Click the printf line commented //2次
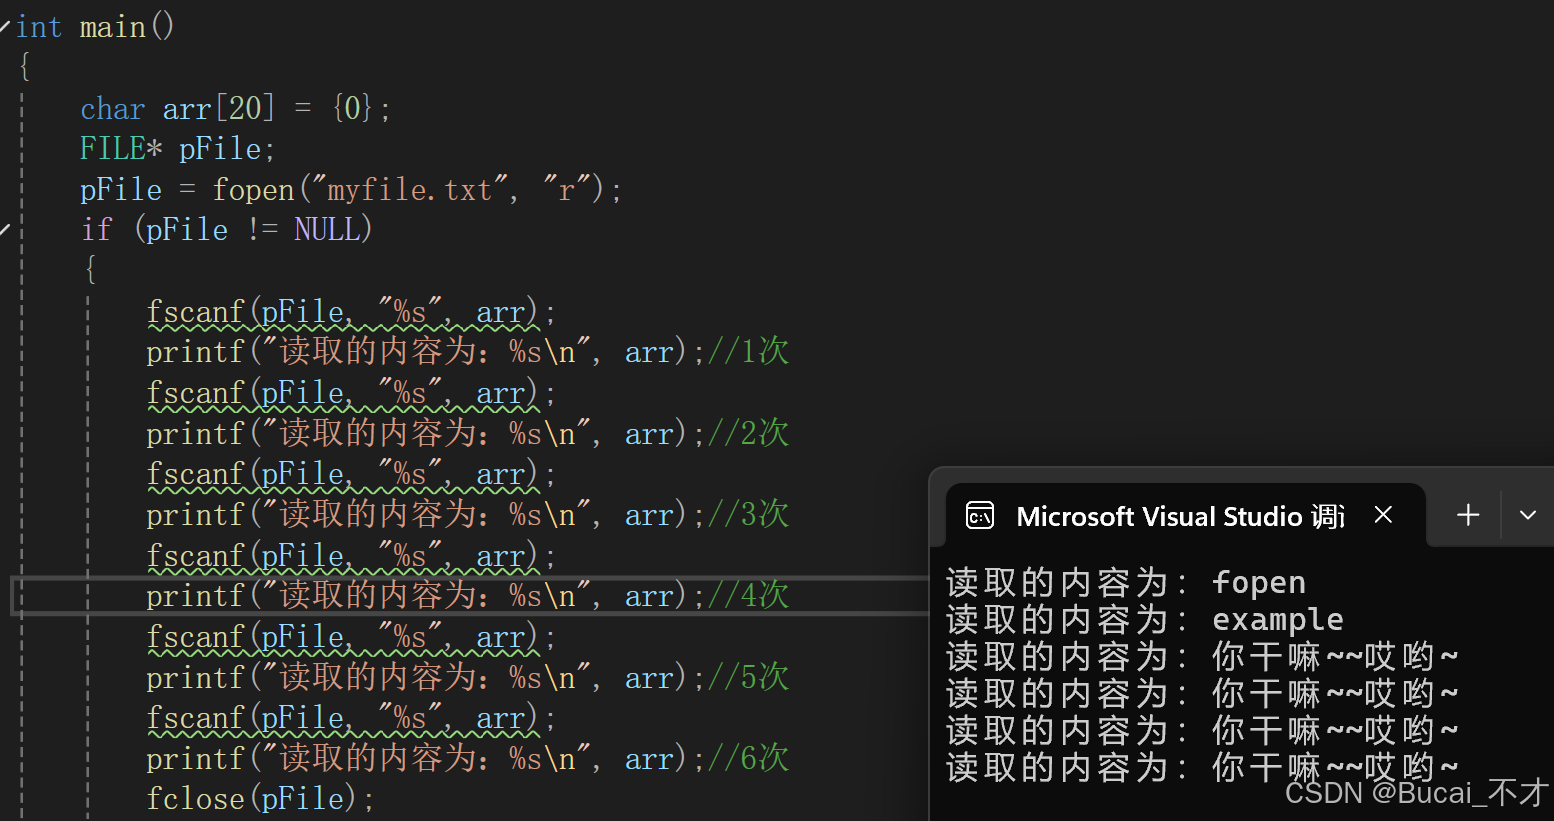 click(x=468, y=434)
